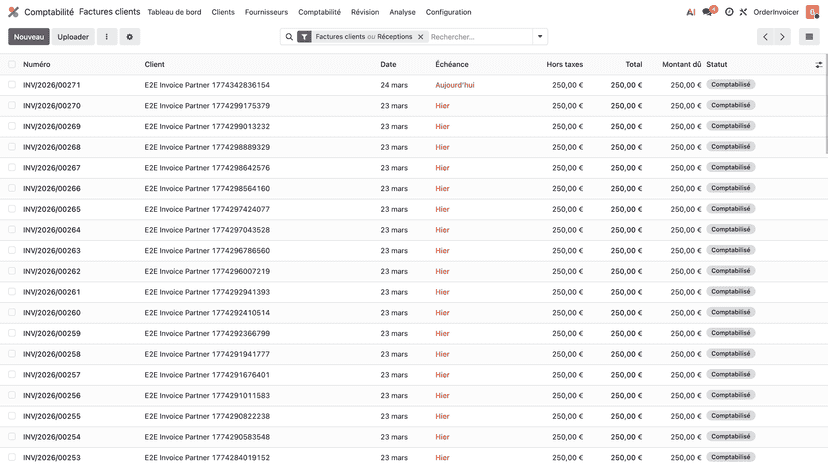Switch to list view icon
This screenshot has width=828, height=466.
(809, 36)
